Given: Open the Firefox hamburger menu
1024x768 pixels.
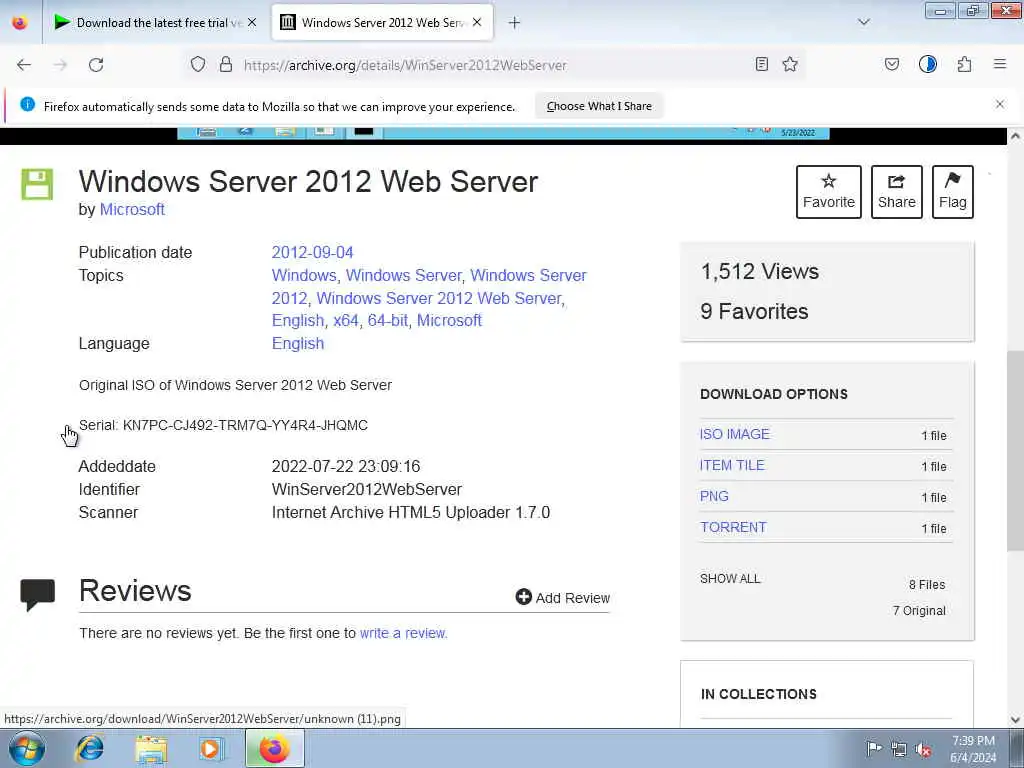Looking at the screenshot, I should point(1000,64).
